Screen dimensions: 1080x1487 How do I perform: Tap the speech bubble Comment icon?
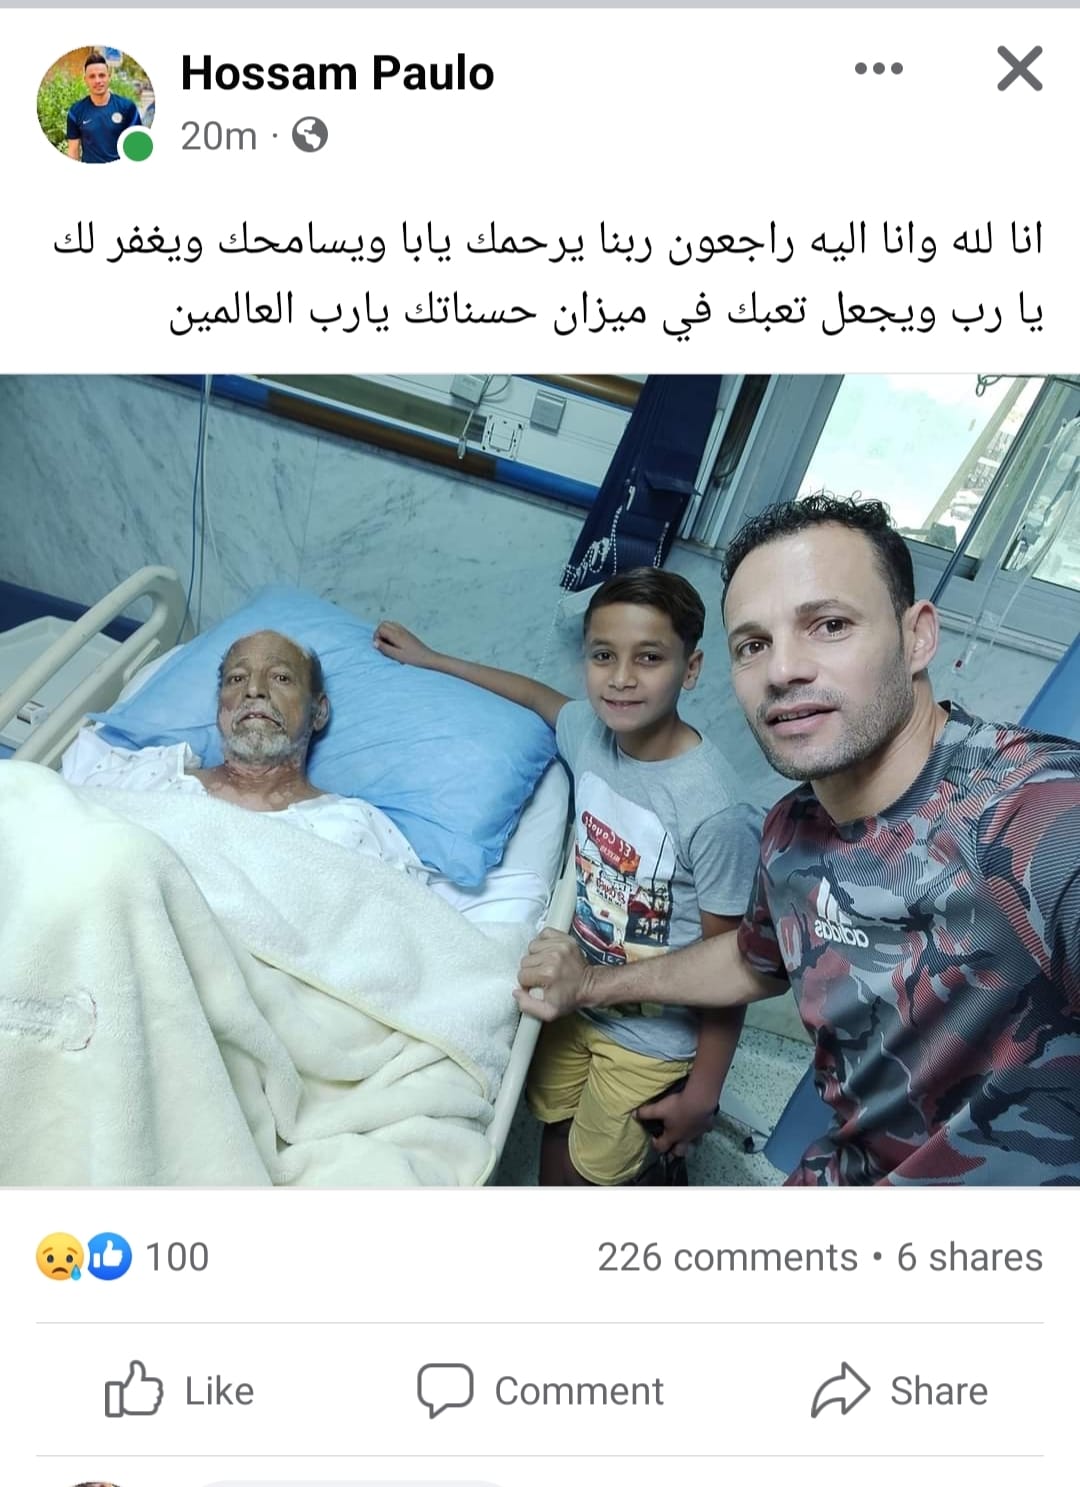pyautogui.click(x=445, y=1390)
